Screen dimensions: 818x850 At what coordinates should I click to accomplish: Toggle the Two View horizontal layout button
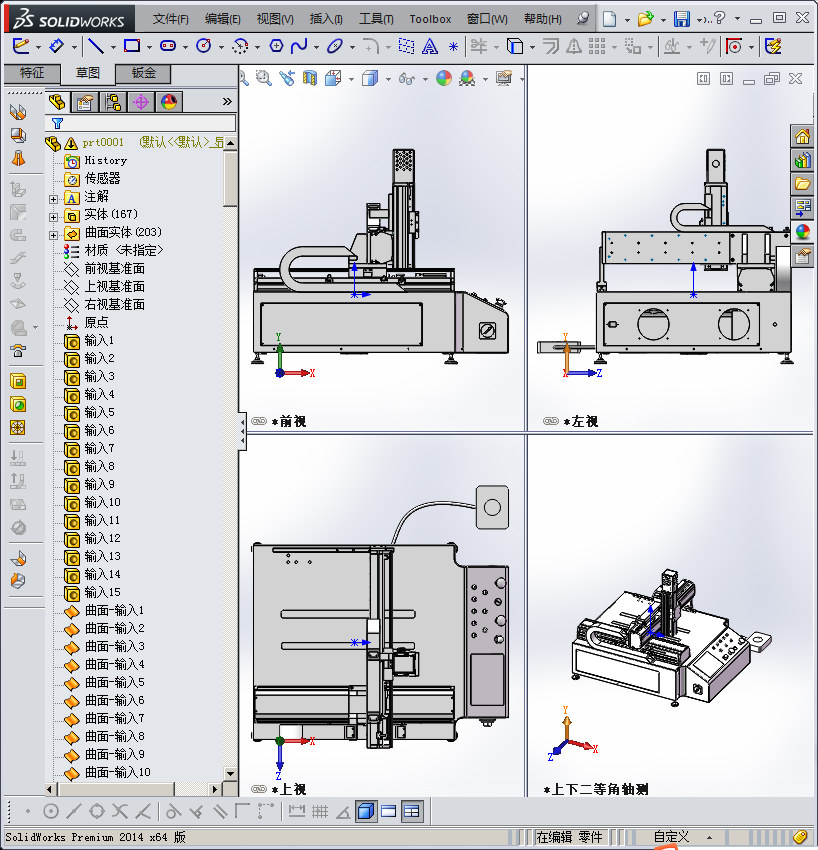(389, 812)
